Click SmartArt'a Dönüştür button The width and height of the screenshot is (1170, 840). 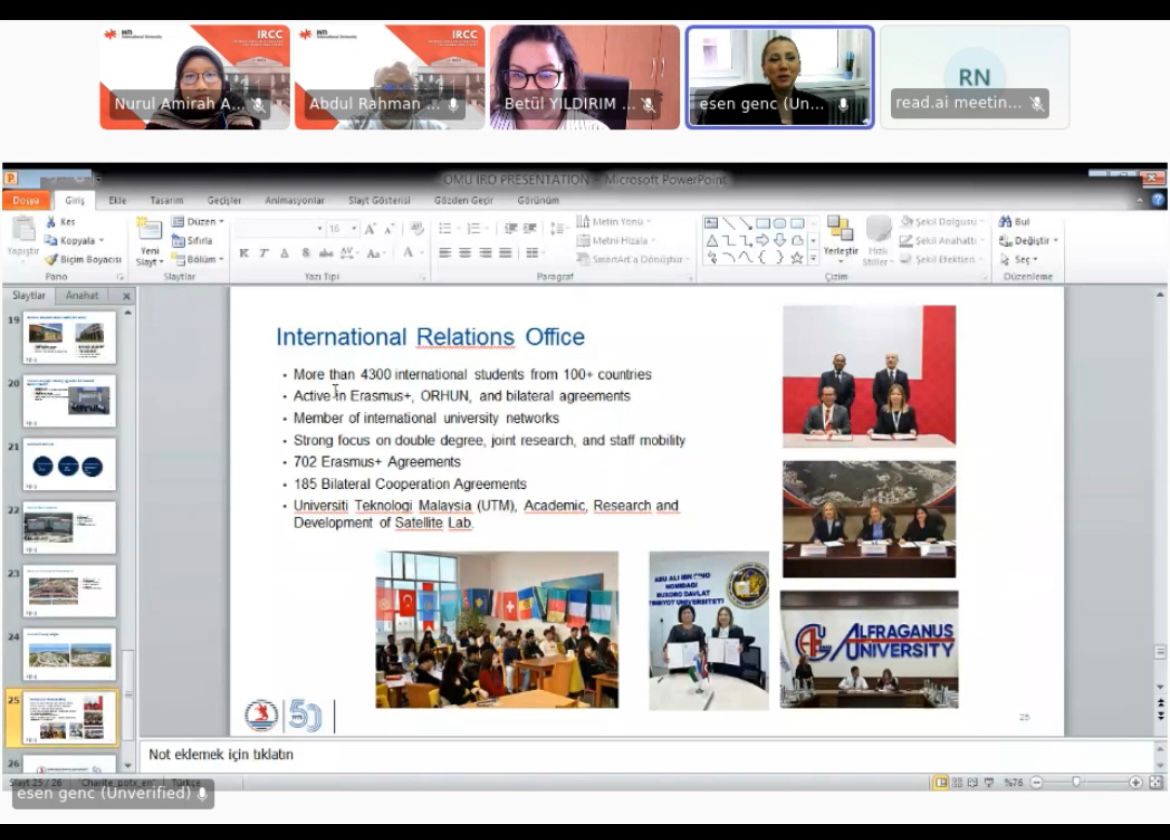click(632, 259)
